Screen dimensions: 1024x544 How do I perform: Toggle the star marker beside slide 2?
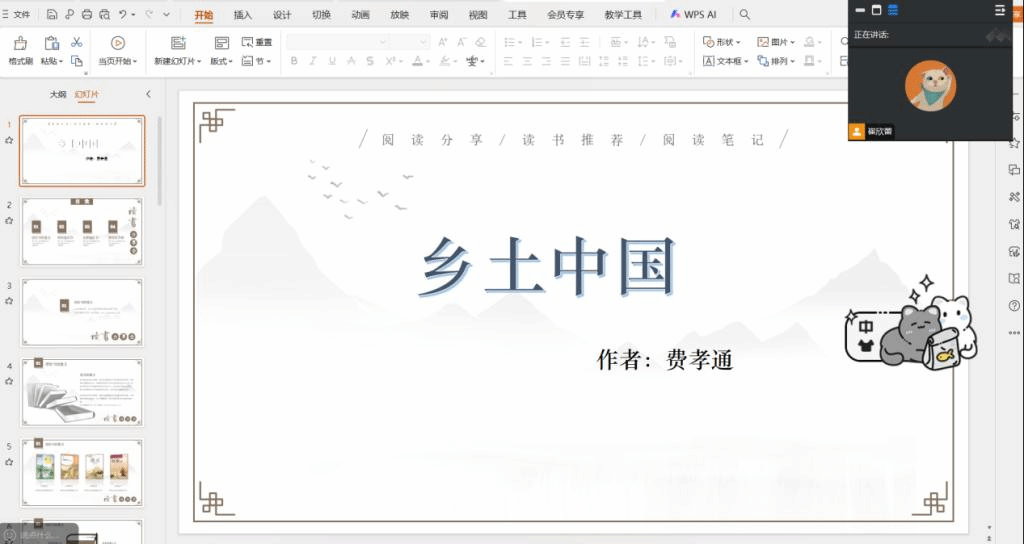tap(9, 221)
